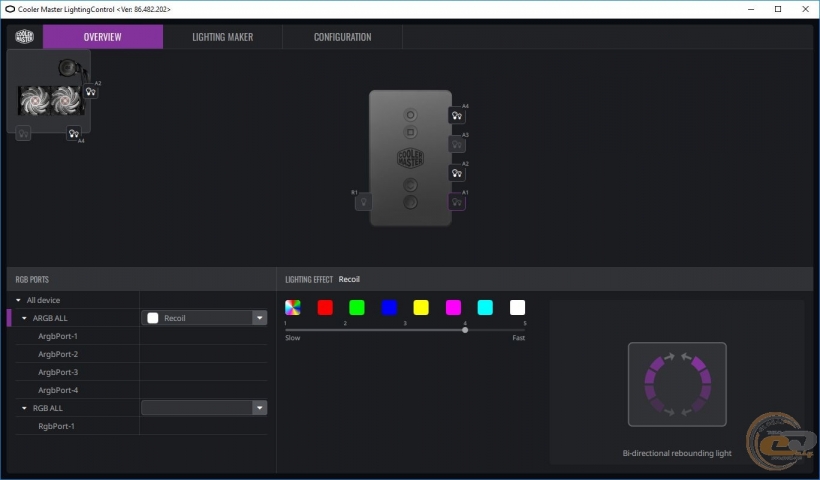The width and height of the screenshot is (820, 480).
Task: Select the A3 port icon on controller
Action: click(x=457, y=144)
